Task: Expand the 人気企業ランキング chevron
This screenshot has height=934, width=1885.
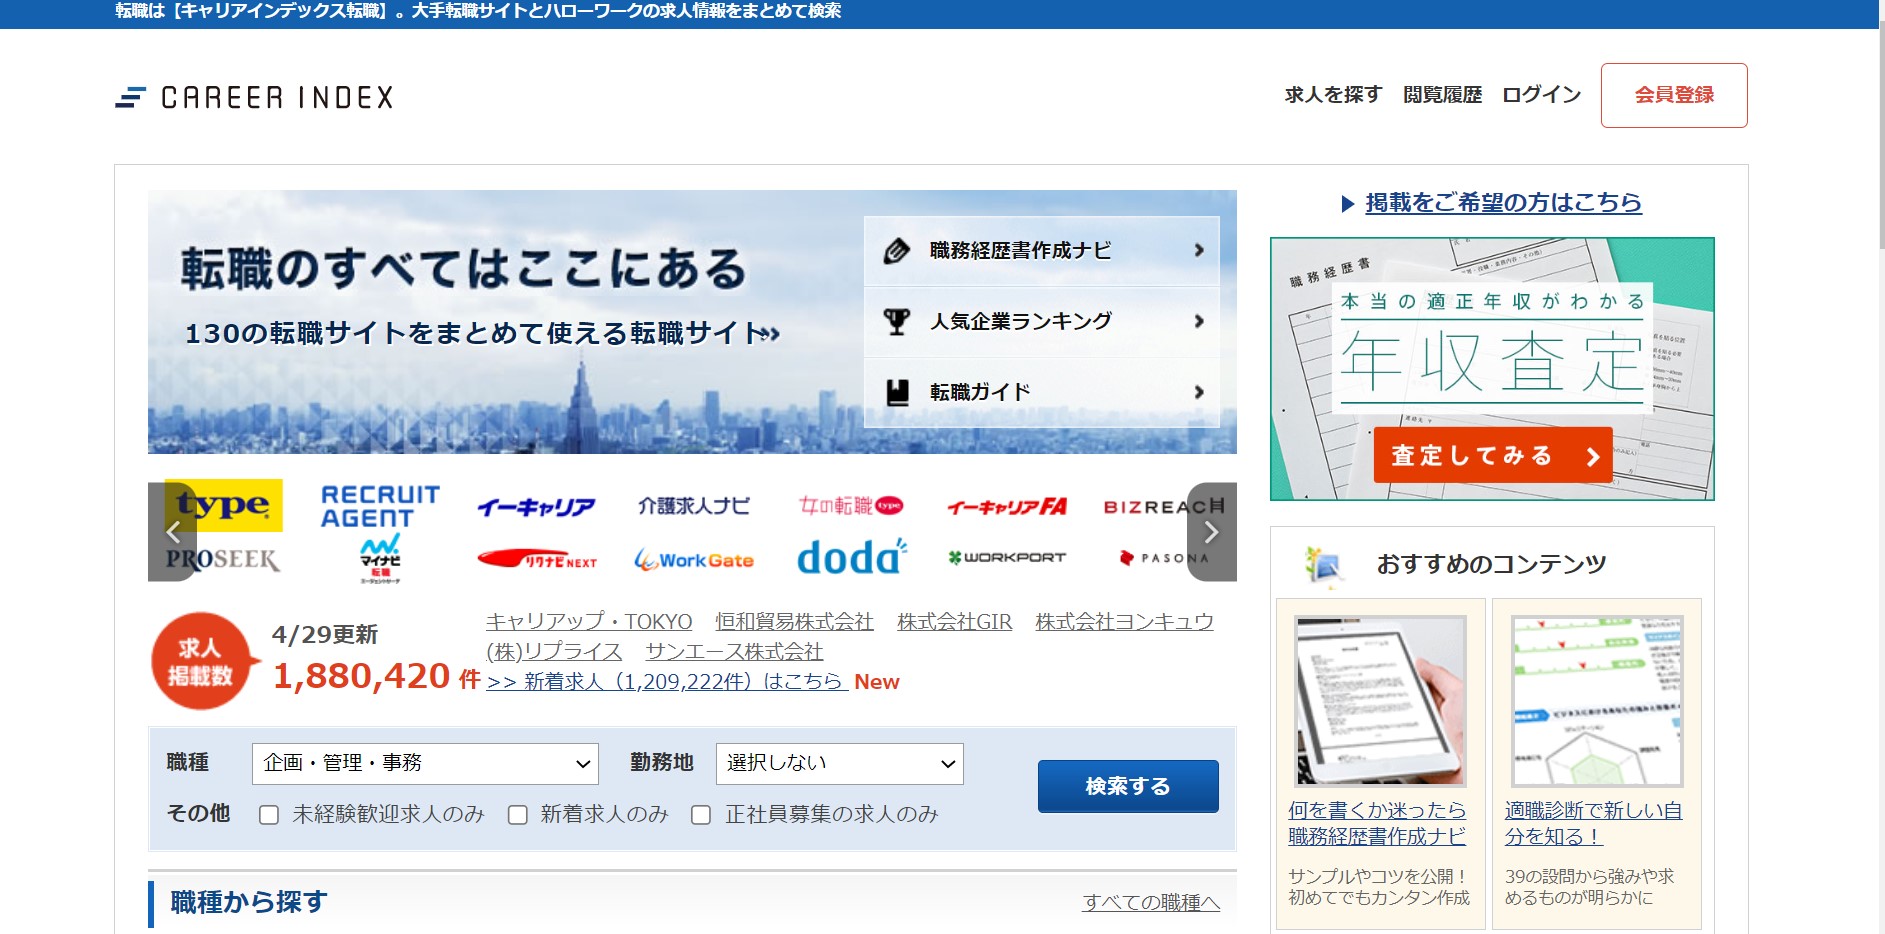Action: click(x=1197, y=320)
